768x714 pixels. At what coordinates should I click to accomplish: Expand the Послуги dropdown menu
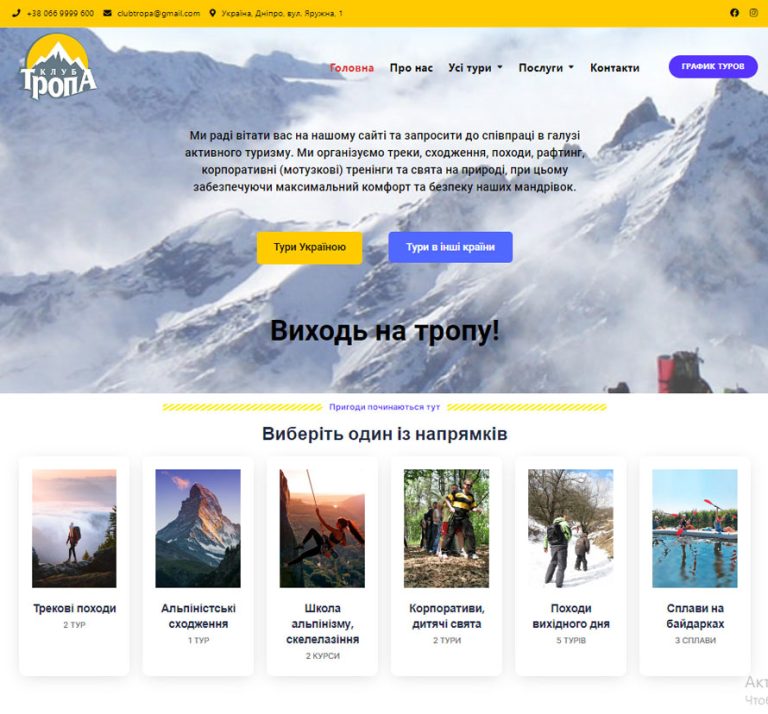pyautogui.click(x=546, y=68)
